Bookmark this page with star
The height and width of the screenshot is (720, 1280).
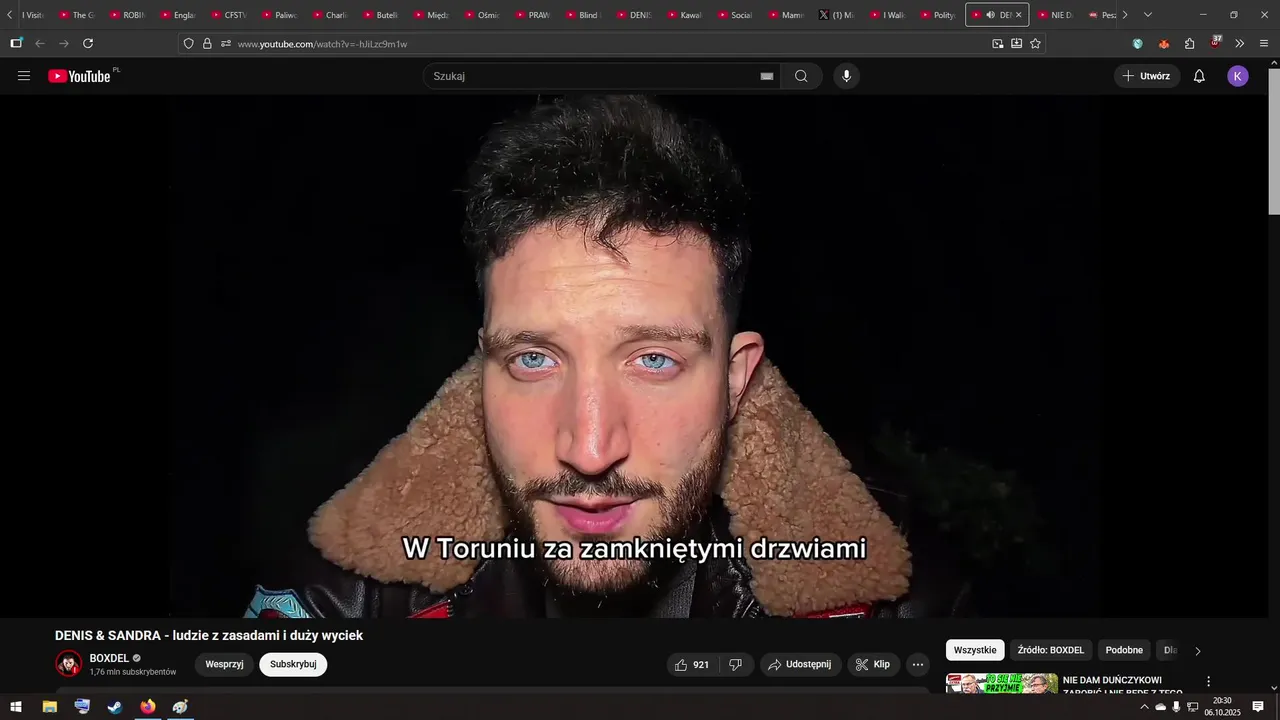pos(1035,44)
